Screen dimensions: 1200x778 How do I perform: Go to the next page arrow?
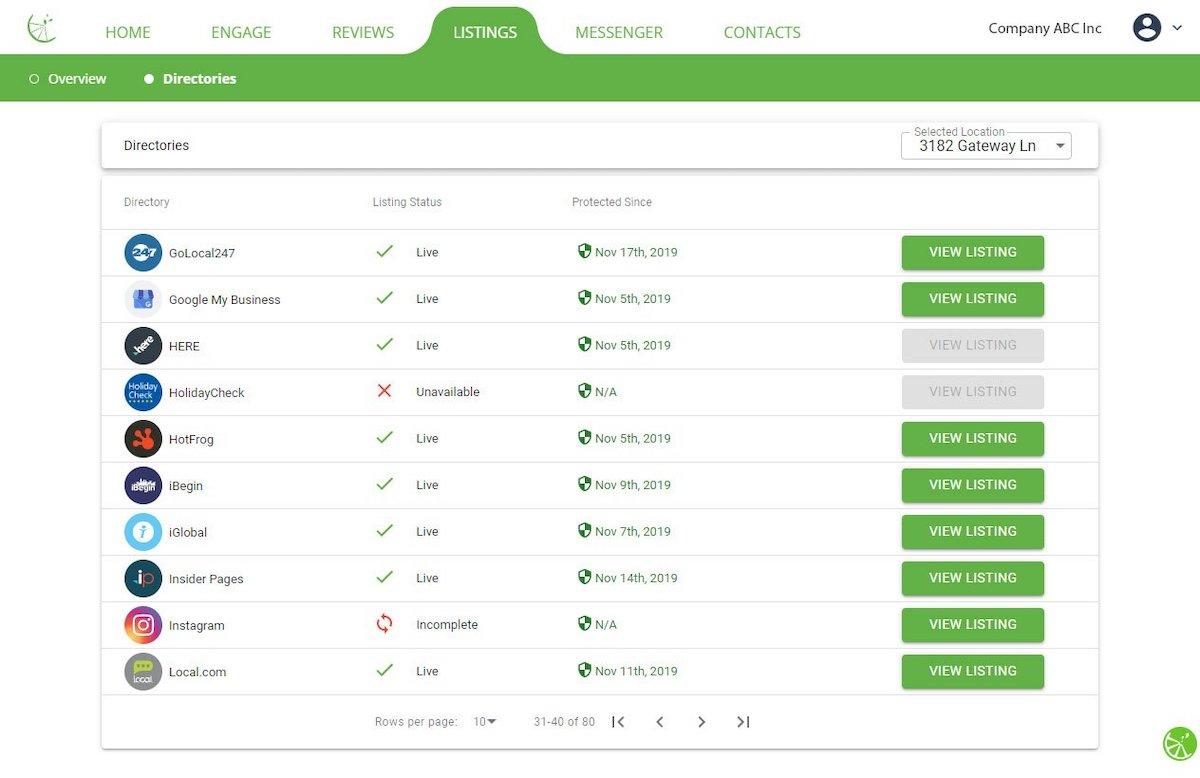coord(701,722)
